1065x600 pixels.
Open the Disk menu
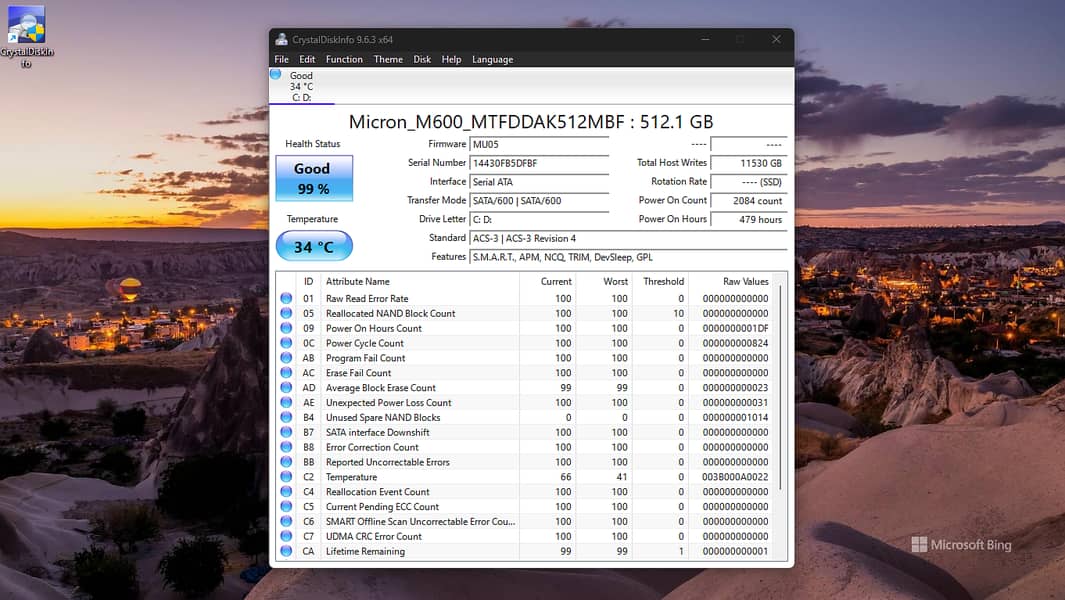click(x=422, y=59)
